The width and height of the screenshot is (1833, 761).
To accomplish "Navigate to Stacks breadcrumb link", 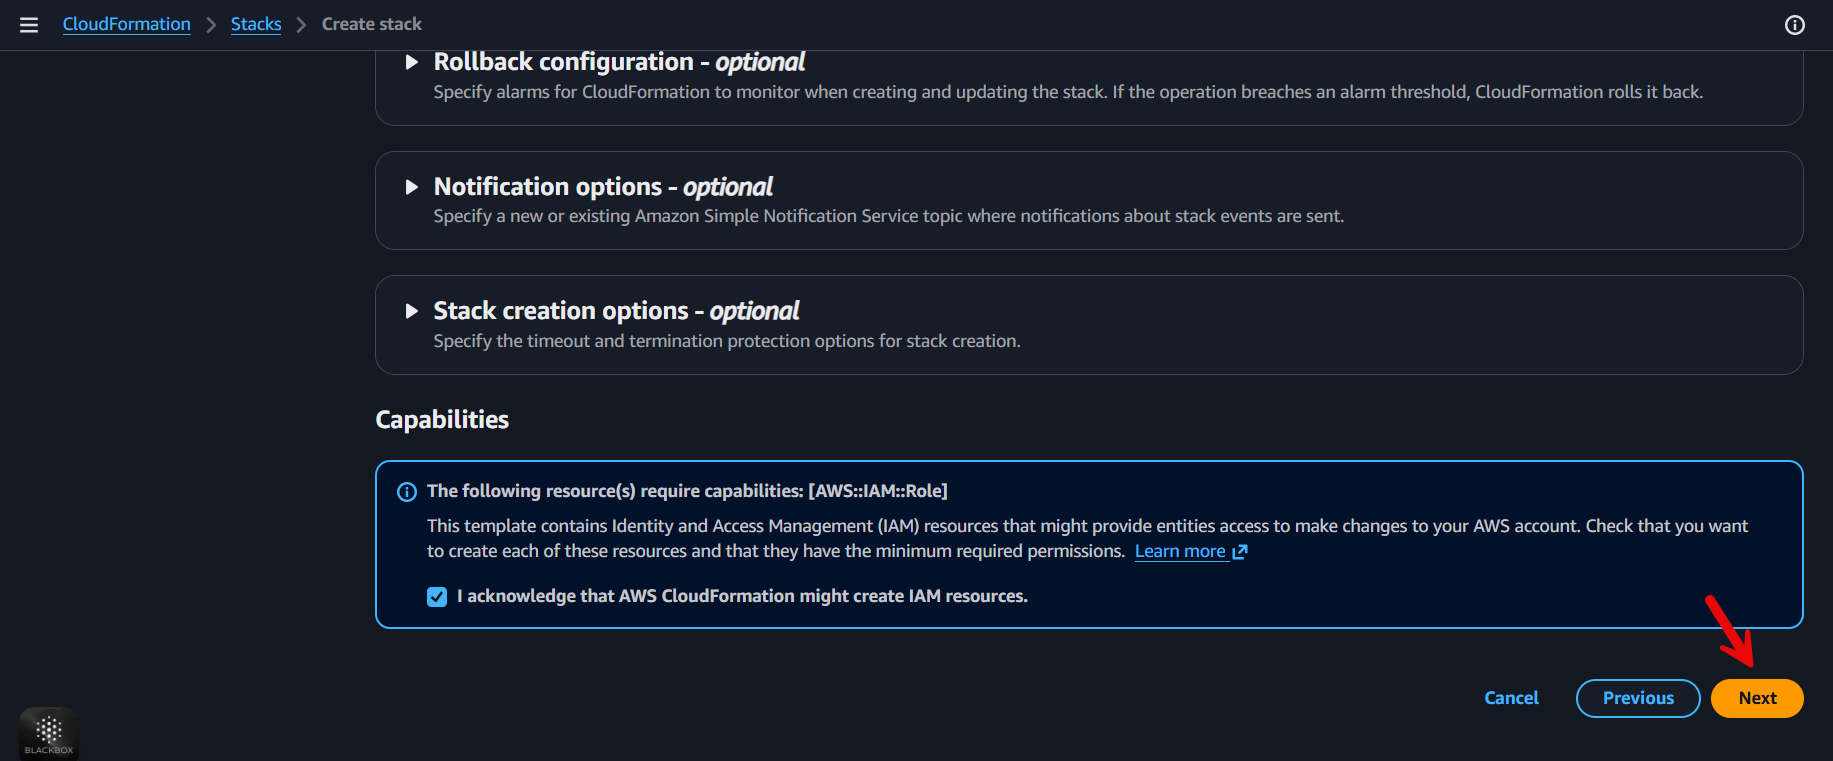I will [256, 24].
